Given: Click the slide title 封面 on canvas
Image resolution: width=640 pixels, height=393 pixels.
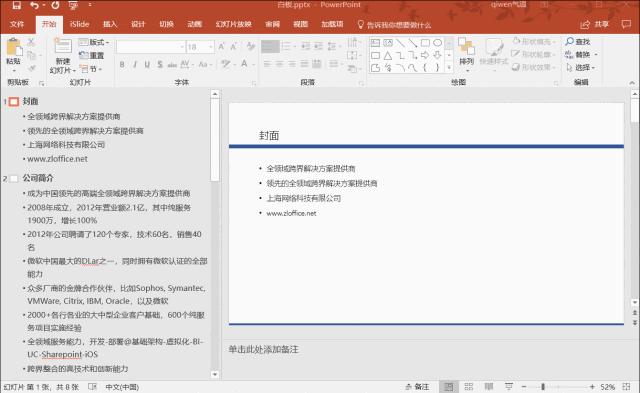Looking at the screenshot, I should pyautogui.click(x=269, y=135).
